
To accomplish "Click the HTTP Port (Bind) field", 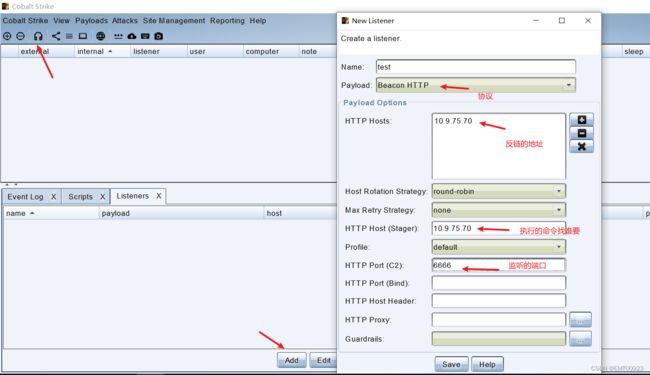I will [498, 283].
